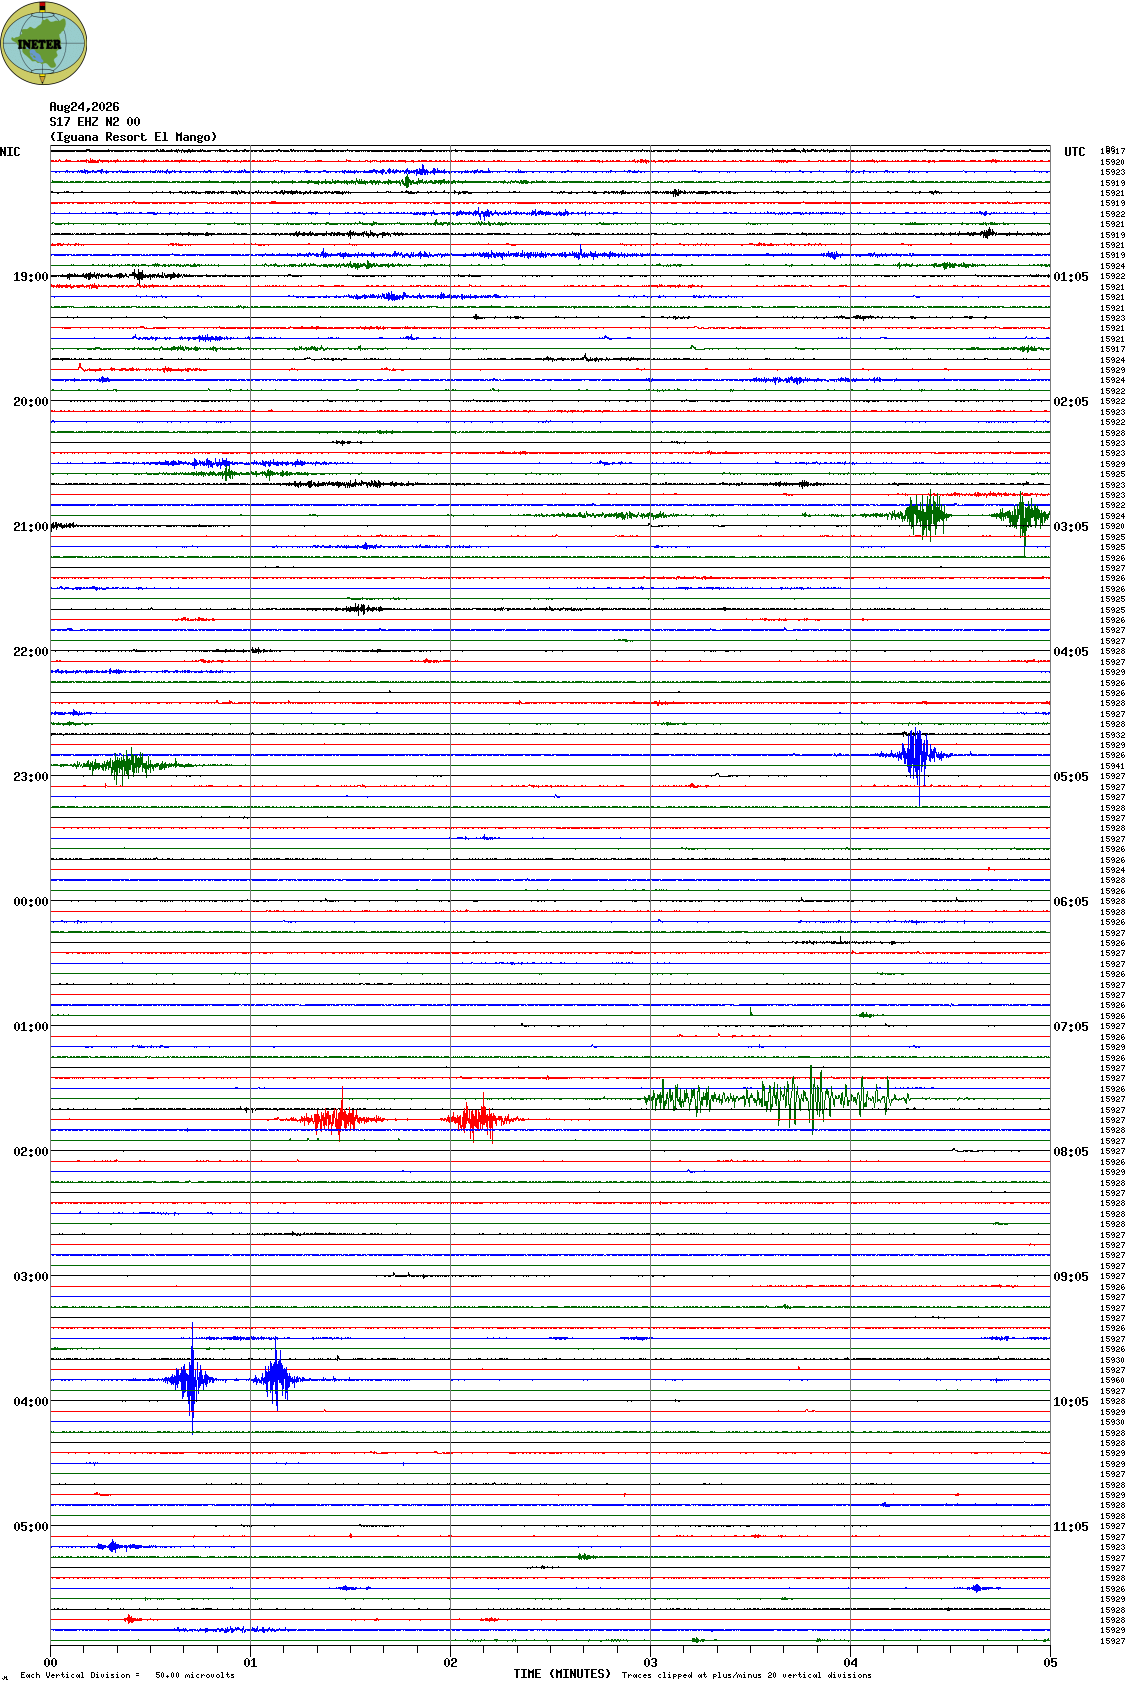1130x1689 pixels.
Task: Click the 08:05 UTC time label
Action: (1071, 1152)
